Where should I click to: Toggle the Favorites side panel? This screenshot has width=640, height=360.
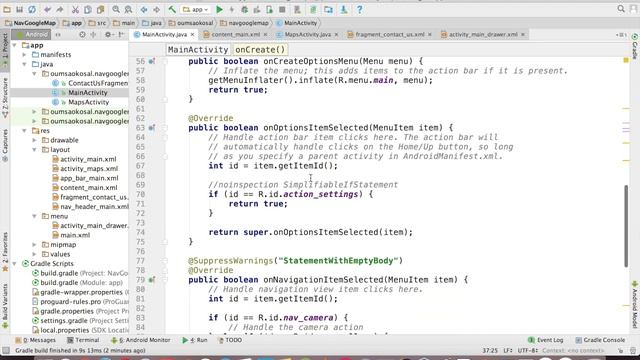pos(5,252)
